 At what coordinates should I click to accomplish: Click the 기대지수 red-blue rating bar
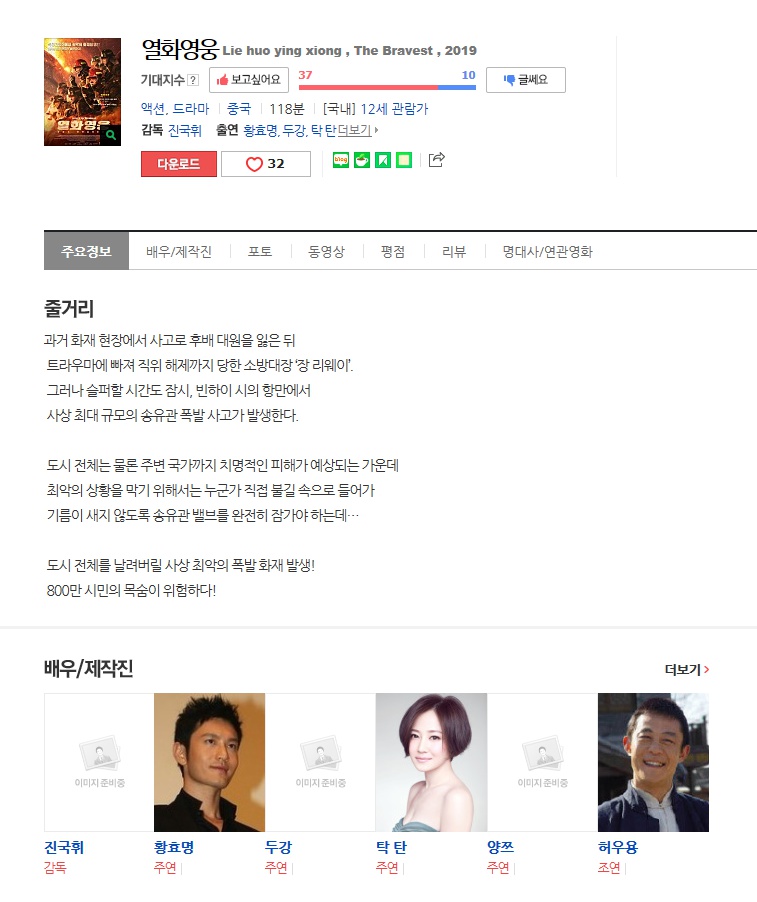click(x=387, y=87)
